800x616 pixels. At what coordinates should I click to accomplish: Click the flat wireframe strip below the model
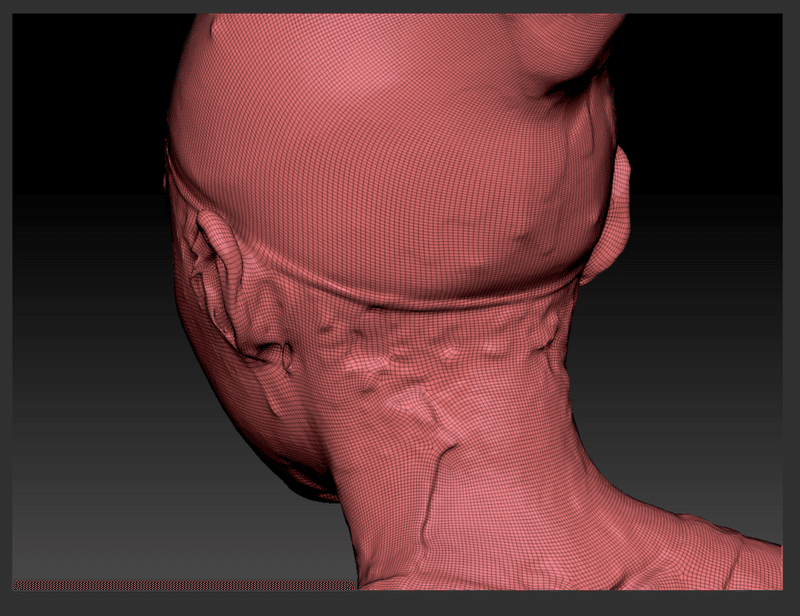point(184,585)
